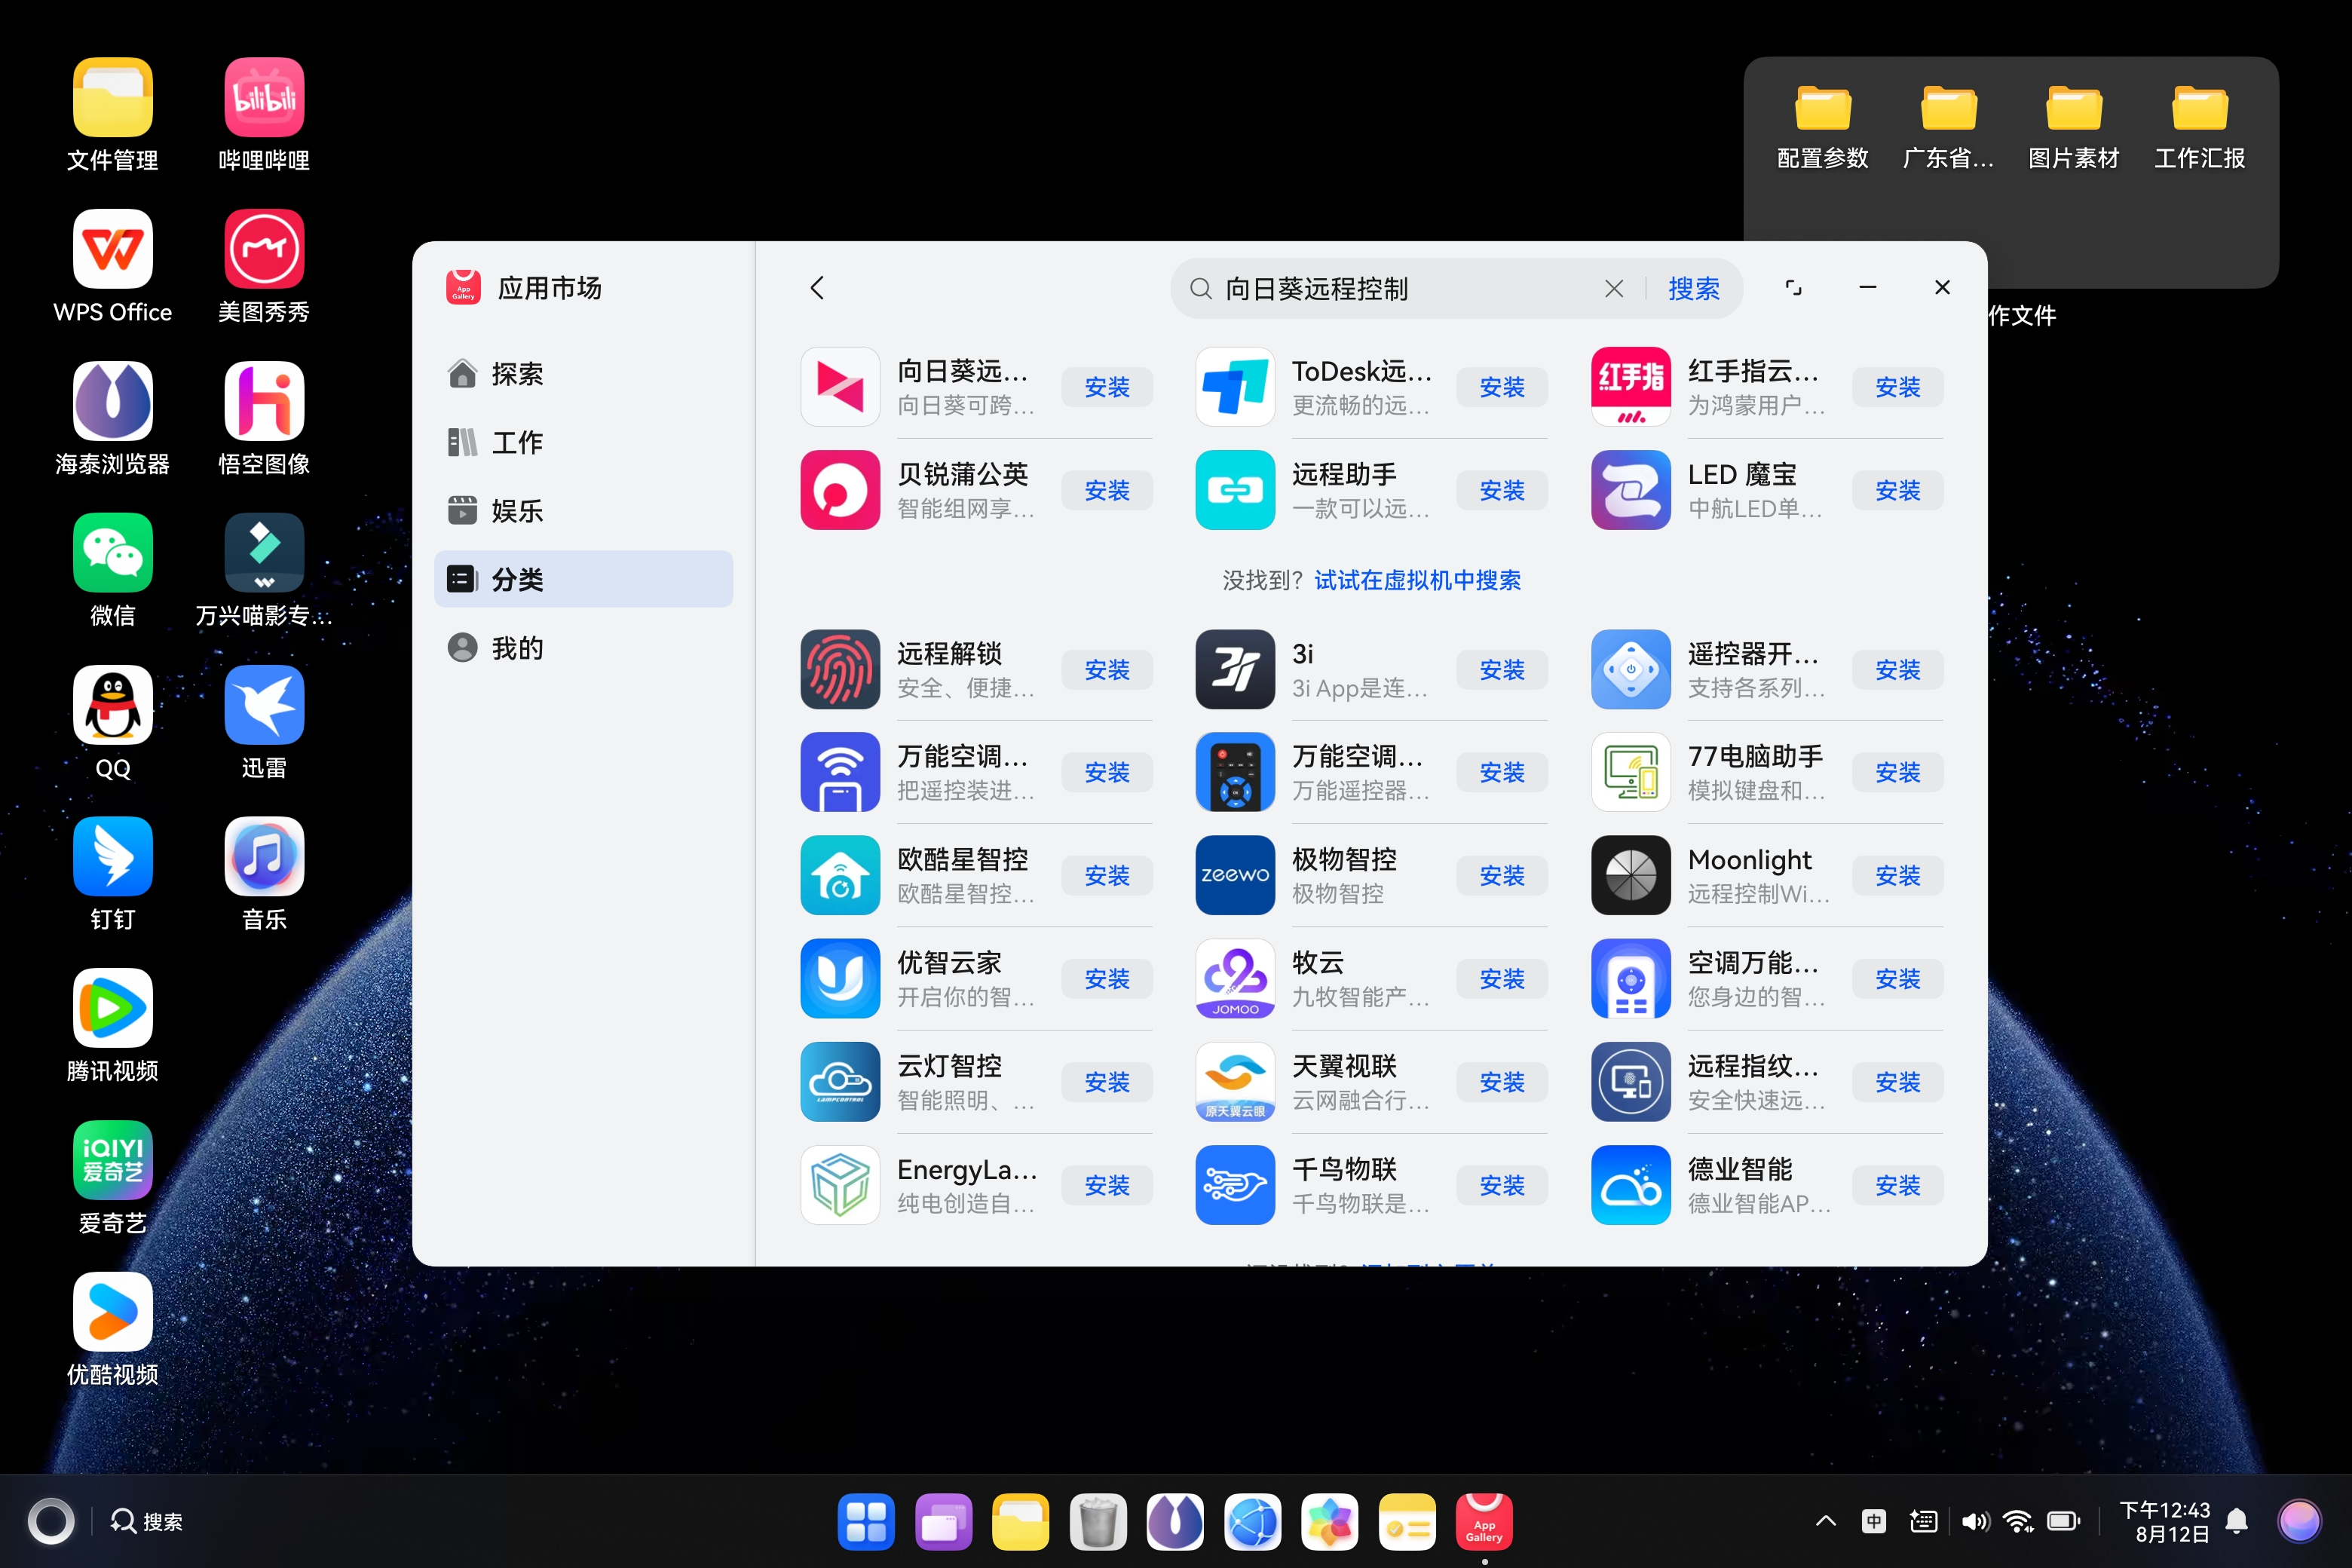The image size is (2352, 1568).
Task: Install 远程解锁 with its 安装 button
Action: (x=1107, y=669)
